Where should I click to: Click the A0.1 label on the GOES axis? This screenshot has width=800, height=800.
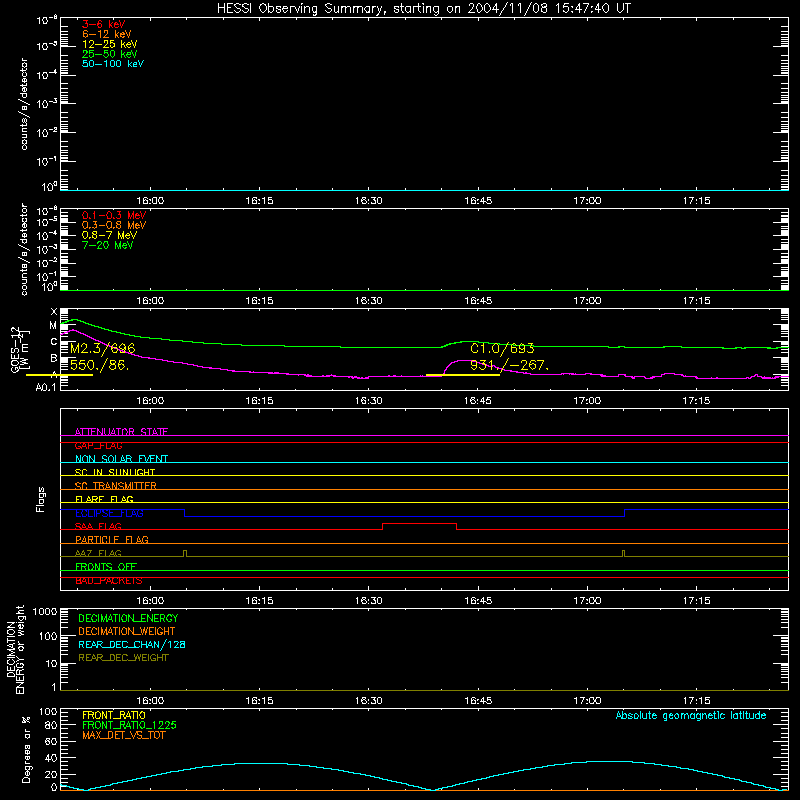[46, 387]
